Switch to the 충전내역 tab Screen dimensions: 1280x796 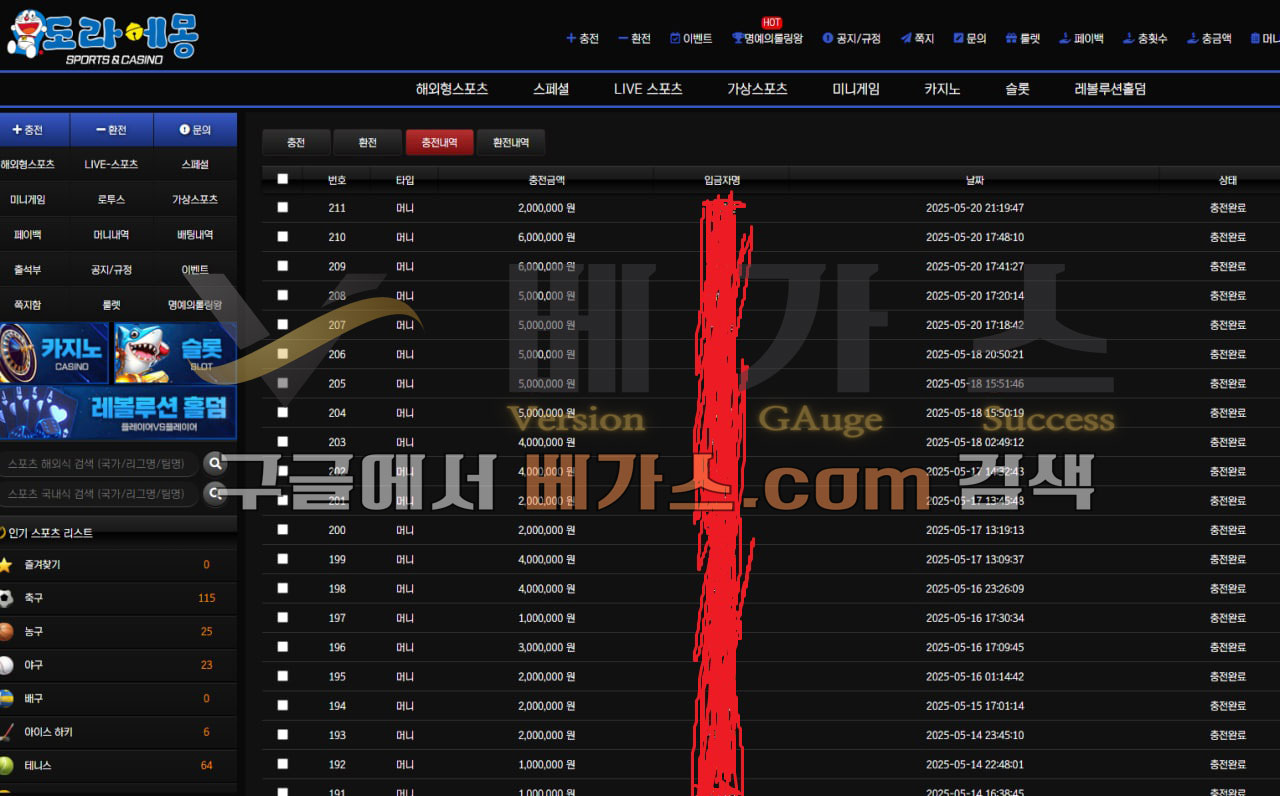(439, 143)
